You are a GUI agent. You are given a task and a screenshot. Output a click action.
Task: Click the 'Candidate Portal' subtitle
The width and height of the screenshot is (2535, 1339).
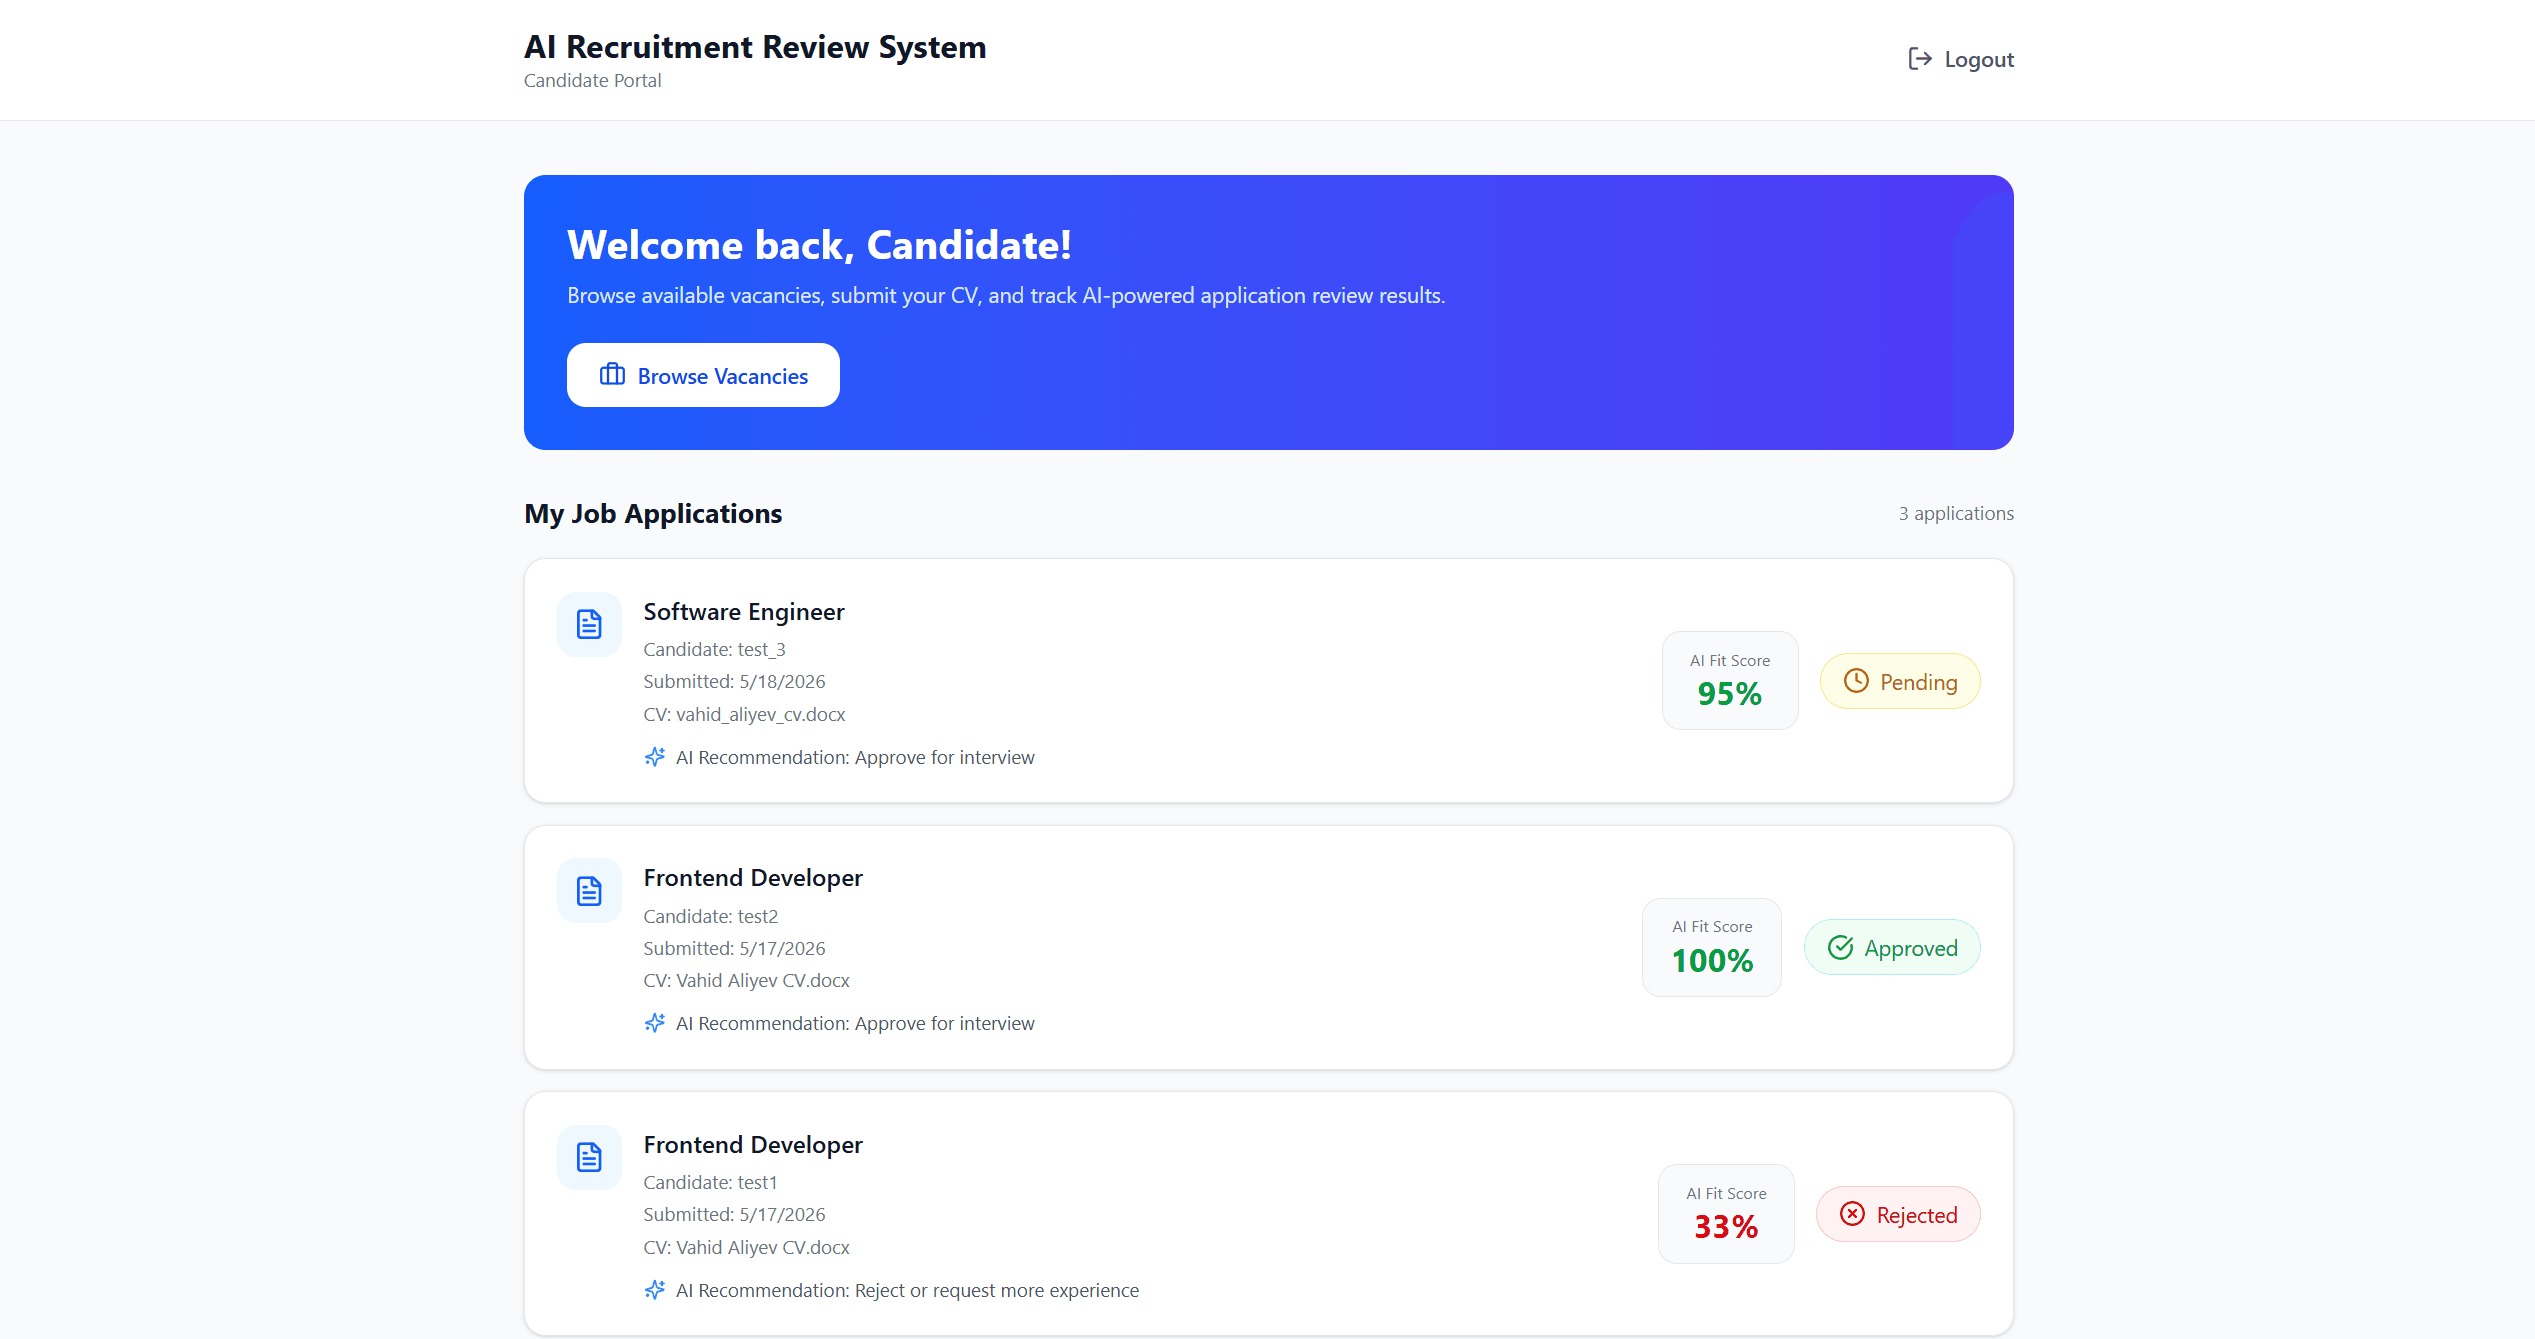coord(592,81)
